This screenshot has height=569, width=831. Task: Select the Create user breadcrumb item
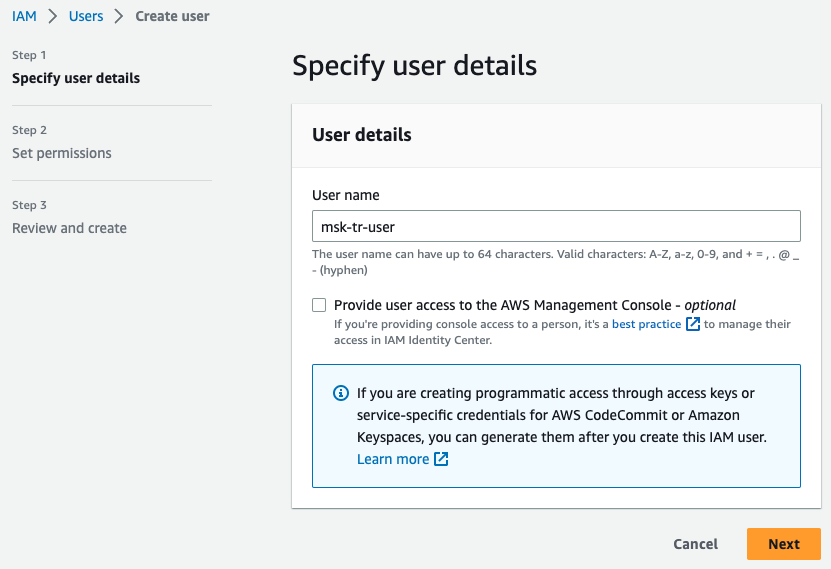(x=172, y=16)
